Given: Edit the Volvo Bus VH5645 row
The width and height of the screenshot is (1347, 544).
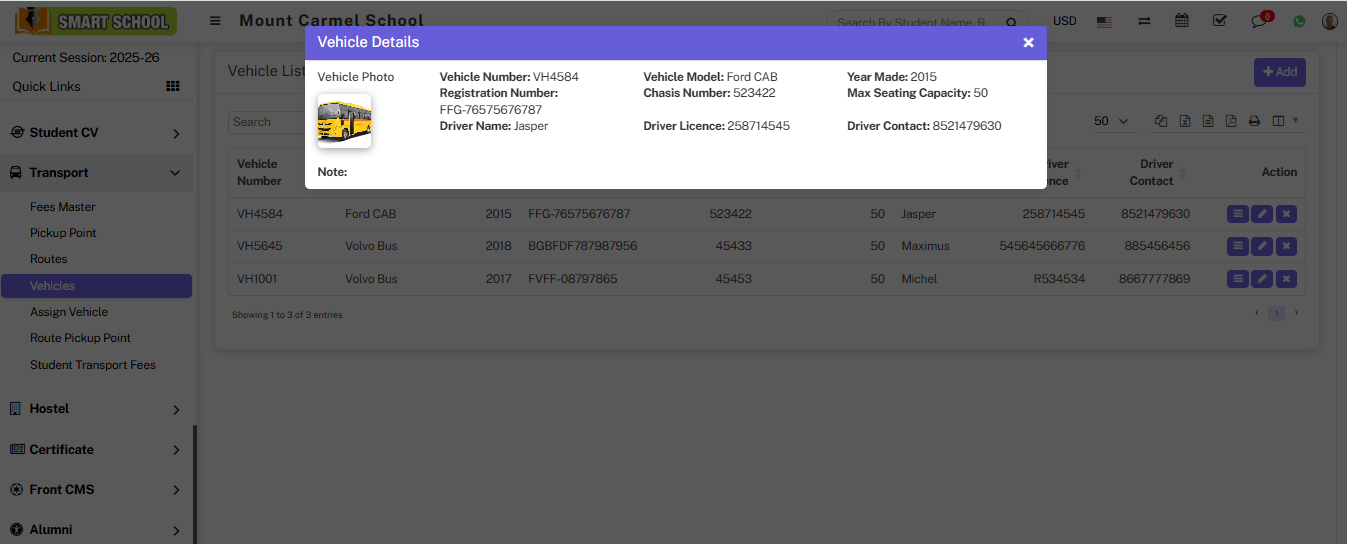Looking at the screenshot, I should 1262,246.
